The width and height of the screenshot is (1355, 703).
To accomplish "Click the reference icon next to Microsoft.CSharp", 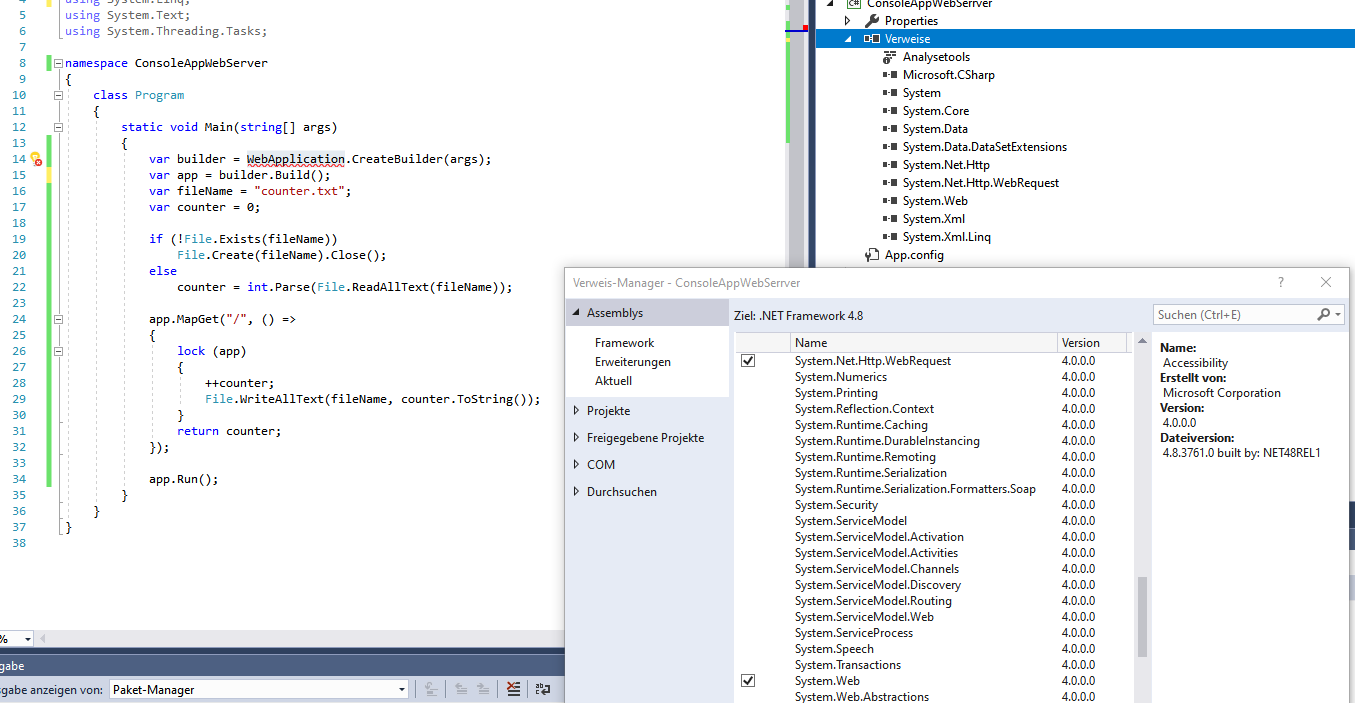I will [x=889, y=75].
